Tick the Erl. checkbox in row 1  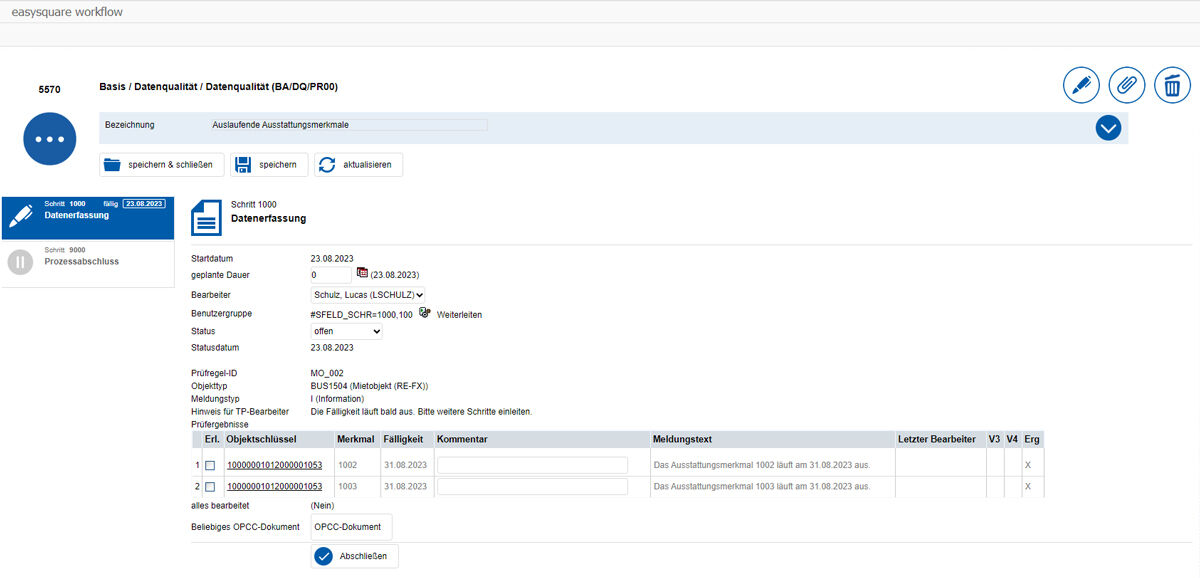tap(210, 465)
